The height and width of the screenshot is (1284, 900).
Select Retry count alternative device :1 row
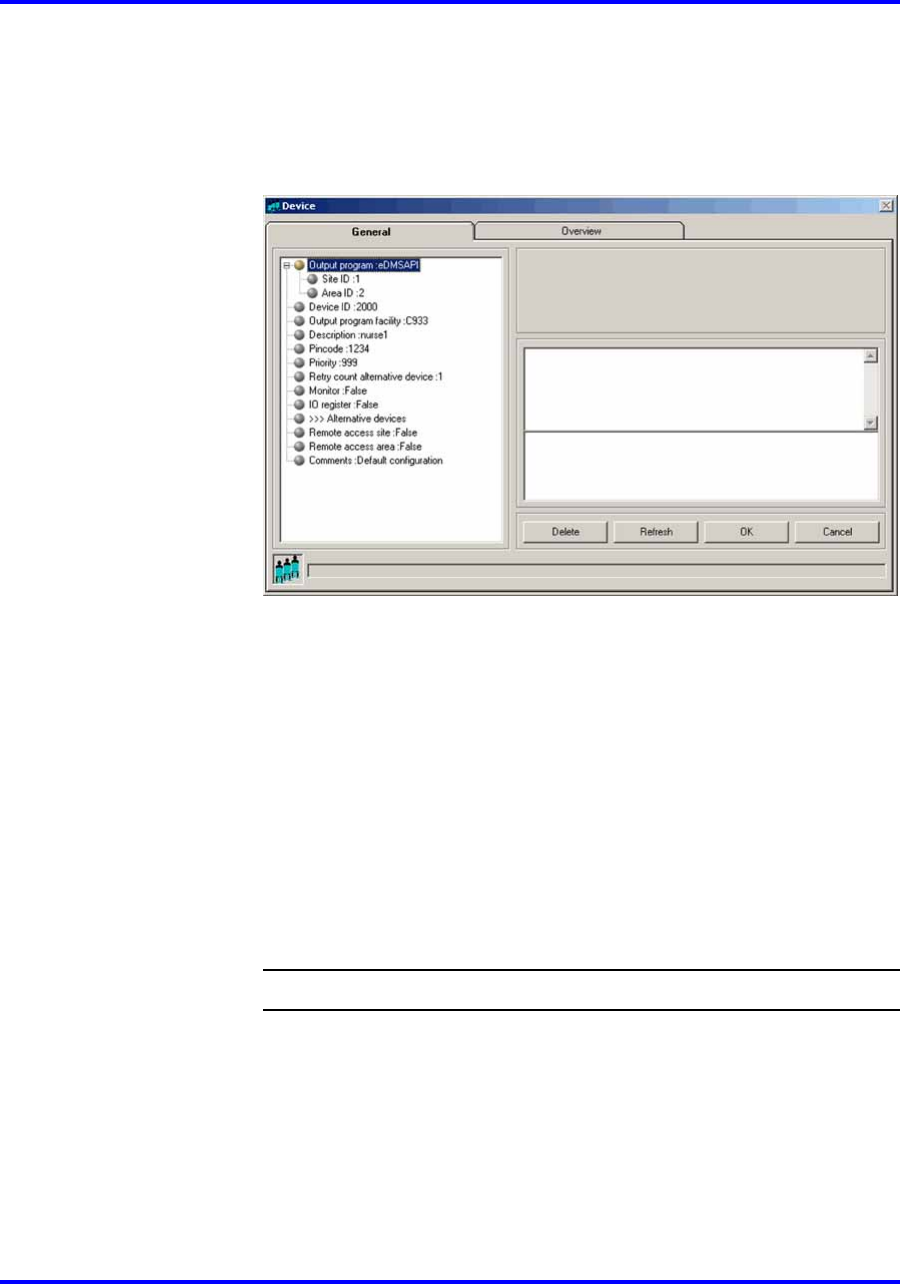(375, 377)
